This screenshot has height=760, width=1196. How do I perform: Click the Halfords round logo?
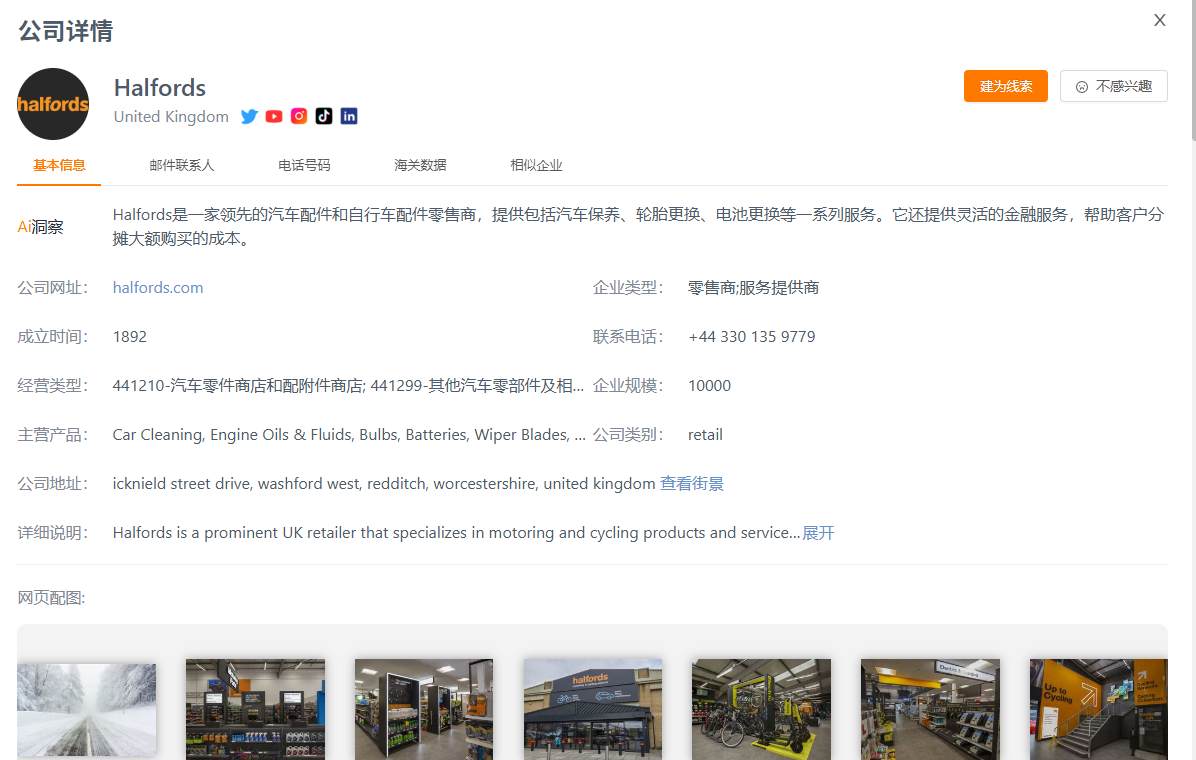[53, 104]
